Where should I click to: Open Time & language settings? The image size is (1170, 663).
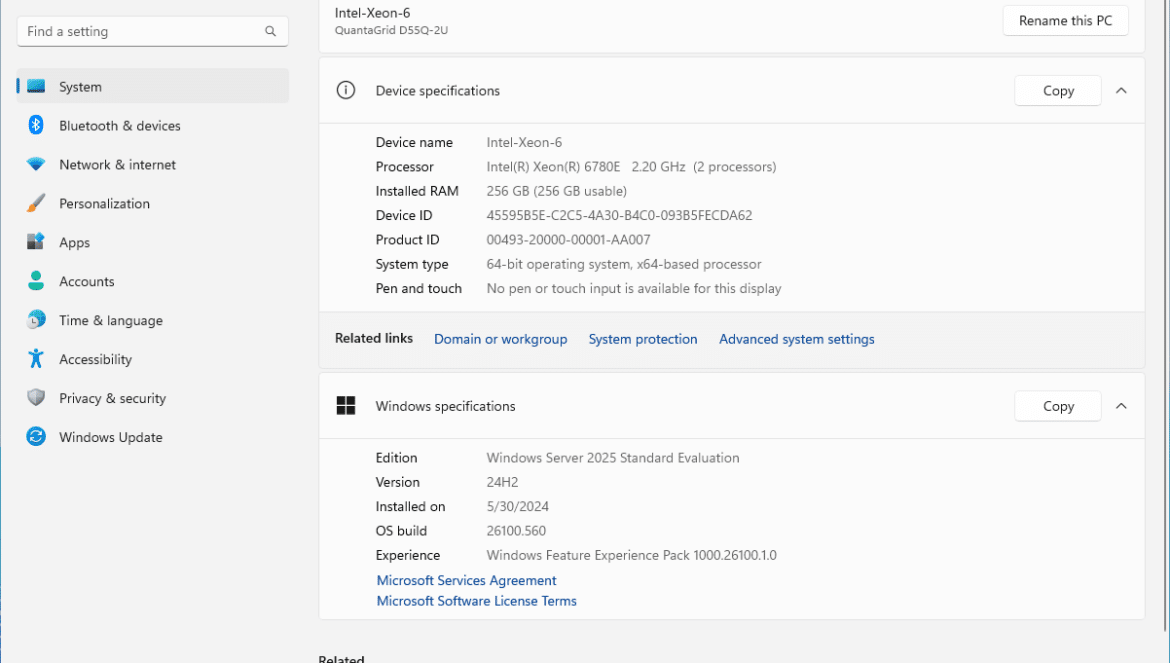(153, 320)
